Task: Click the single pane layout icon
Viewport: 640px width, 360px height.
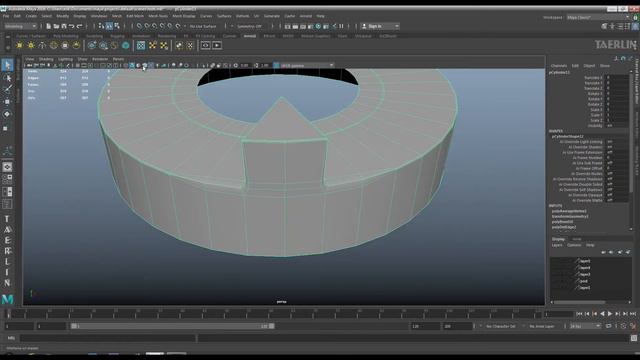Action: (x=7, y=167)
